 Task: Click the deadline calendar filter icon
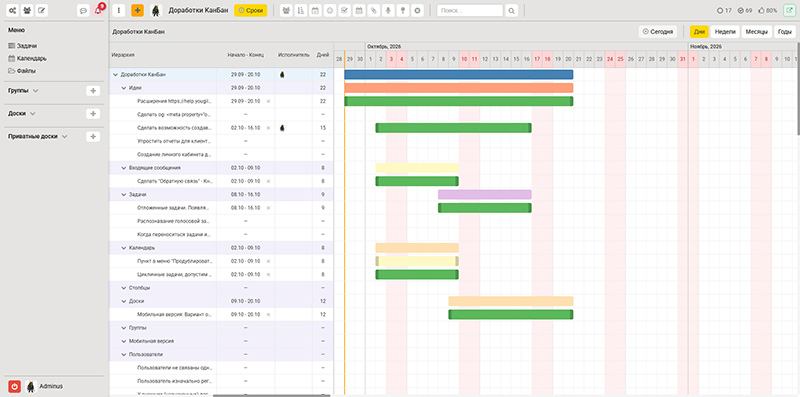click(x=315, y=10)
